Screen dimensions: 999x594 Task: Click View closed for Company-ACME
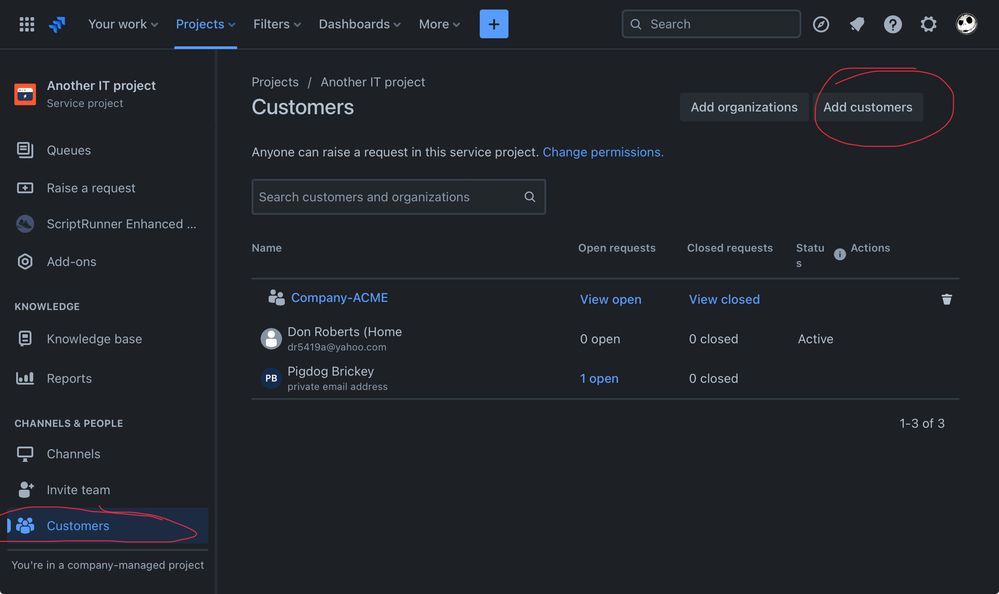point(724,299)
